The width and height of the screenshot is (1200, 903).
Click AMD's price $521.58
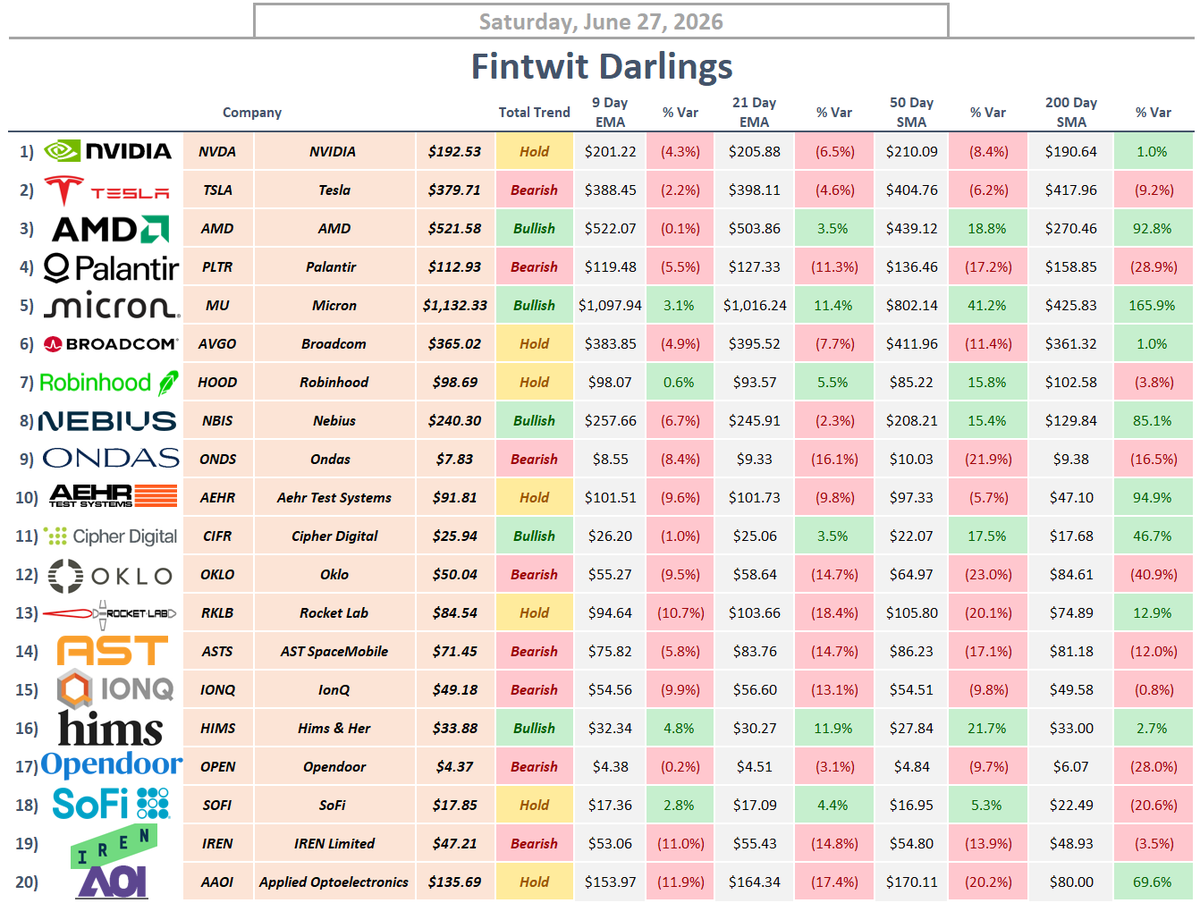pyautogui.click(x=454, y=229)
